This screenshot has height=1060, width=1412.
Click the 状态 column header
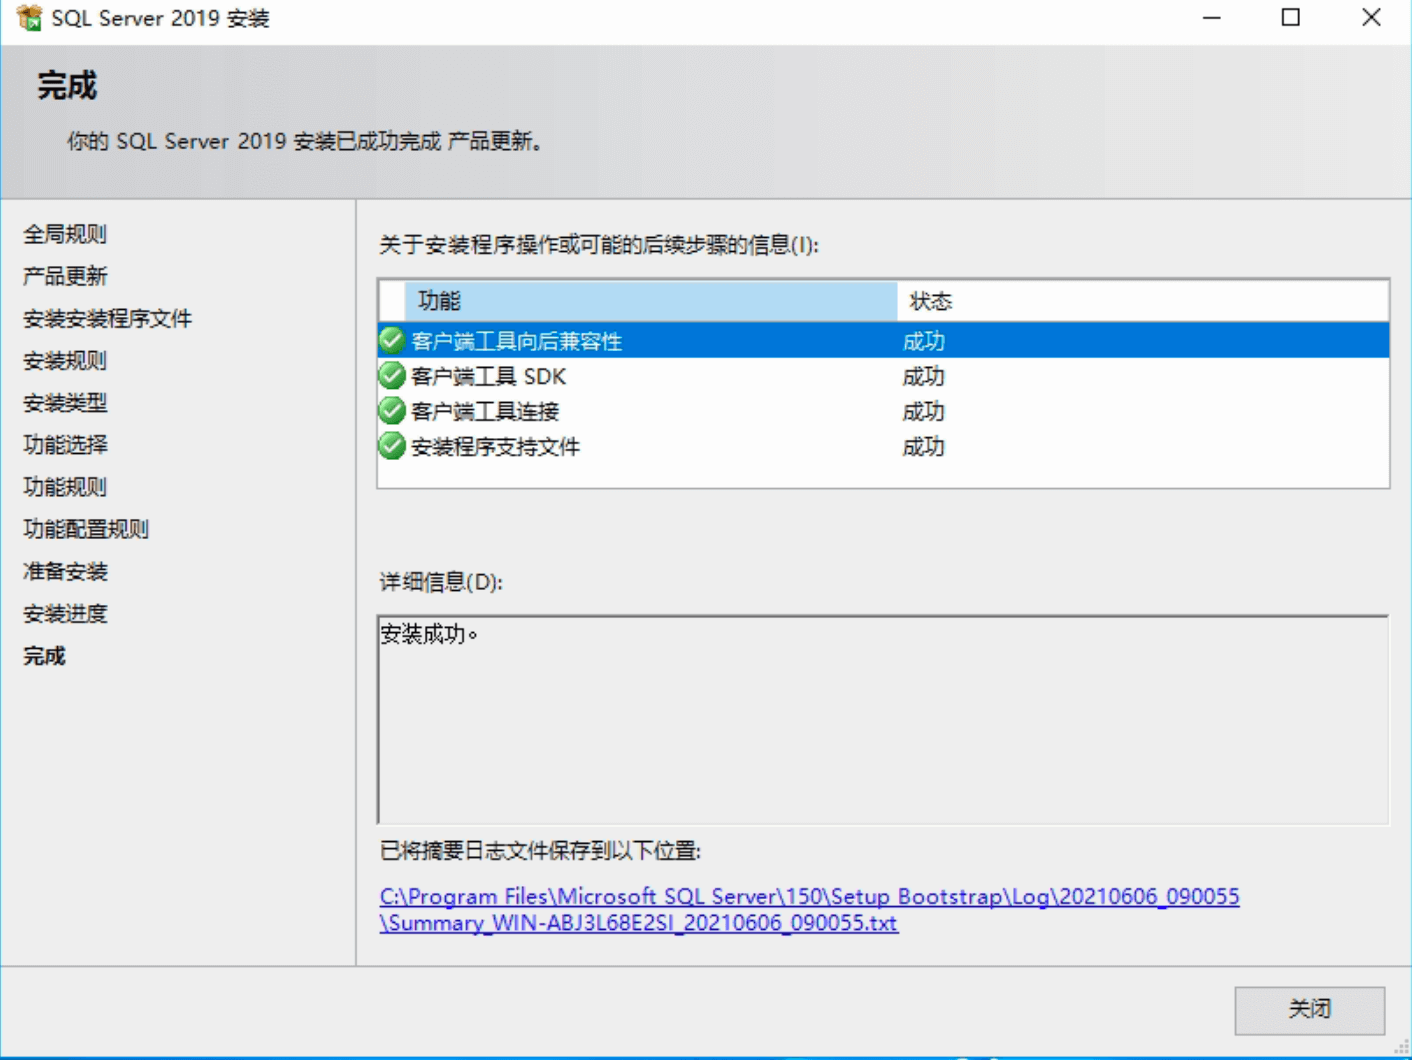coord(1140,301)
